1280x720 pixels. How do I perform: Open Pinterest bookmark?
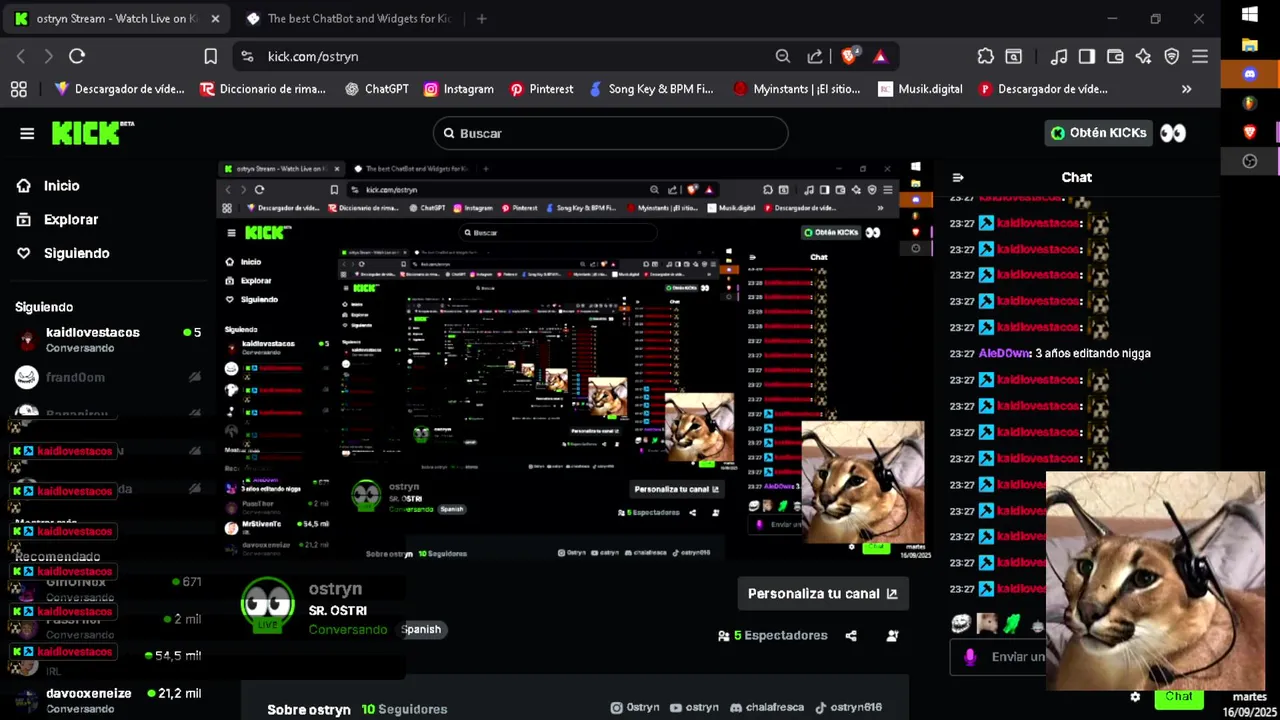tap(541, 89)
